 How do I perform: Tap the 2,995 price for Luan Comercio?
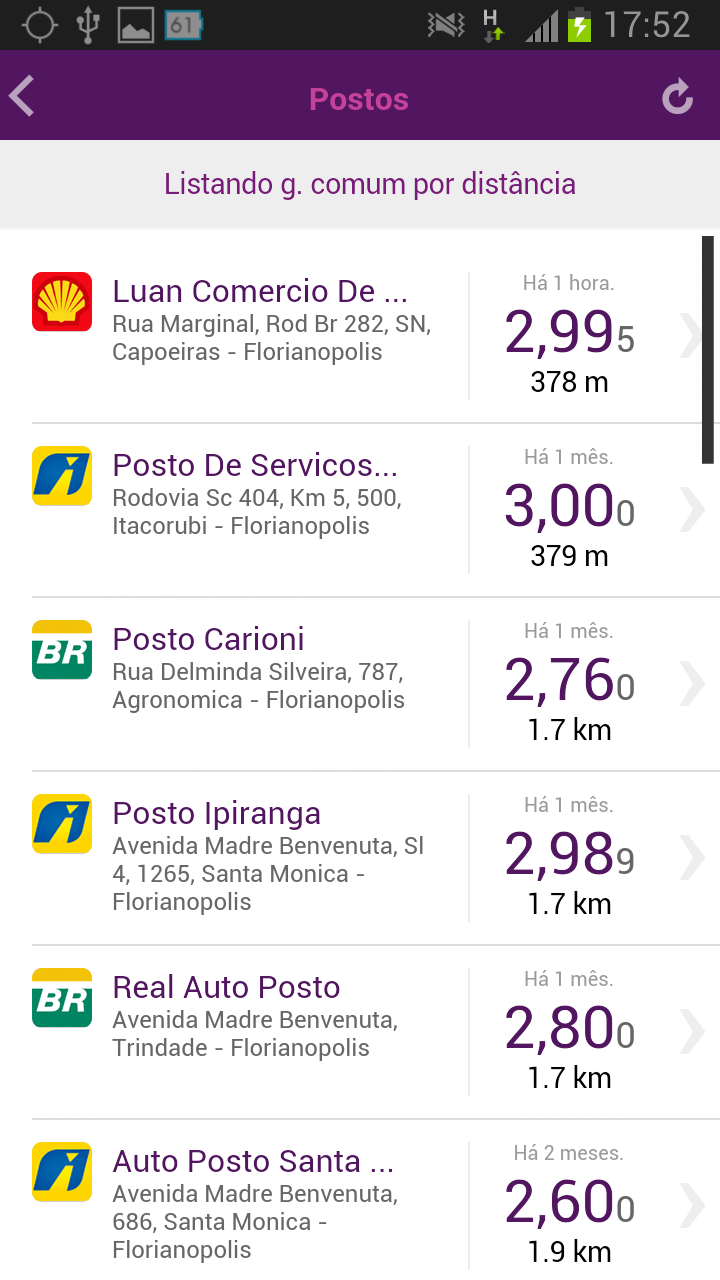pyautogui.click(x=569, y=333)
